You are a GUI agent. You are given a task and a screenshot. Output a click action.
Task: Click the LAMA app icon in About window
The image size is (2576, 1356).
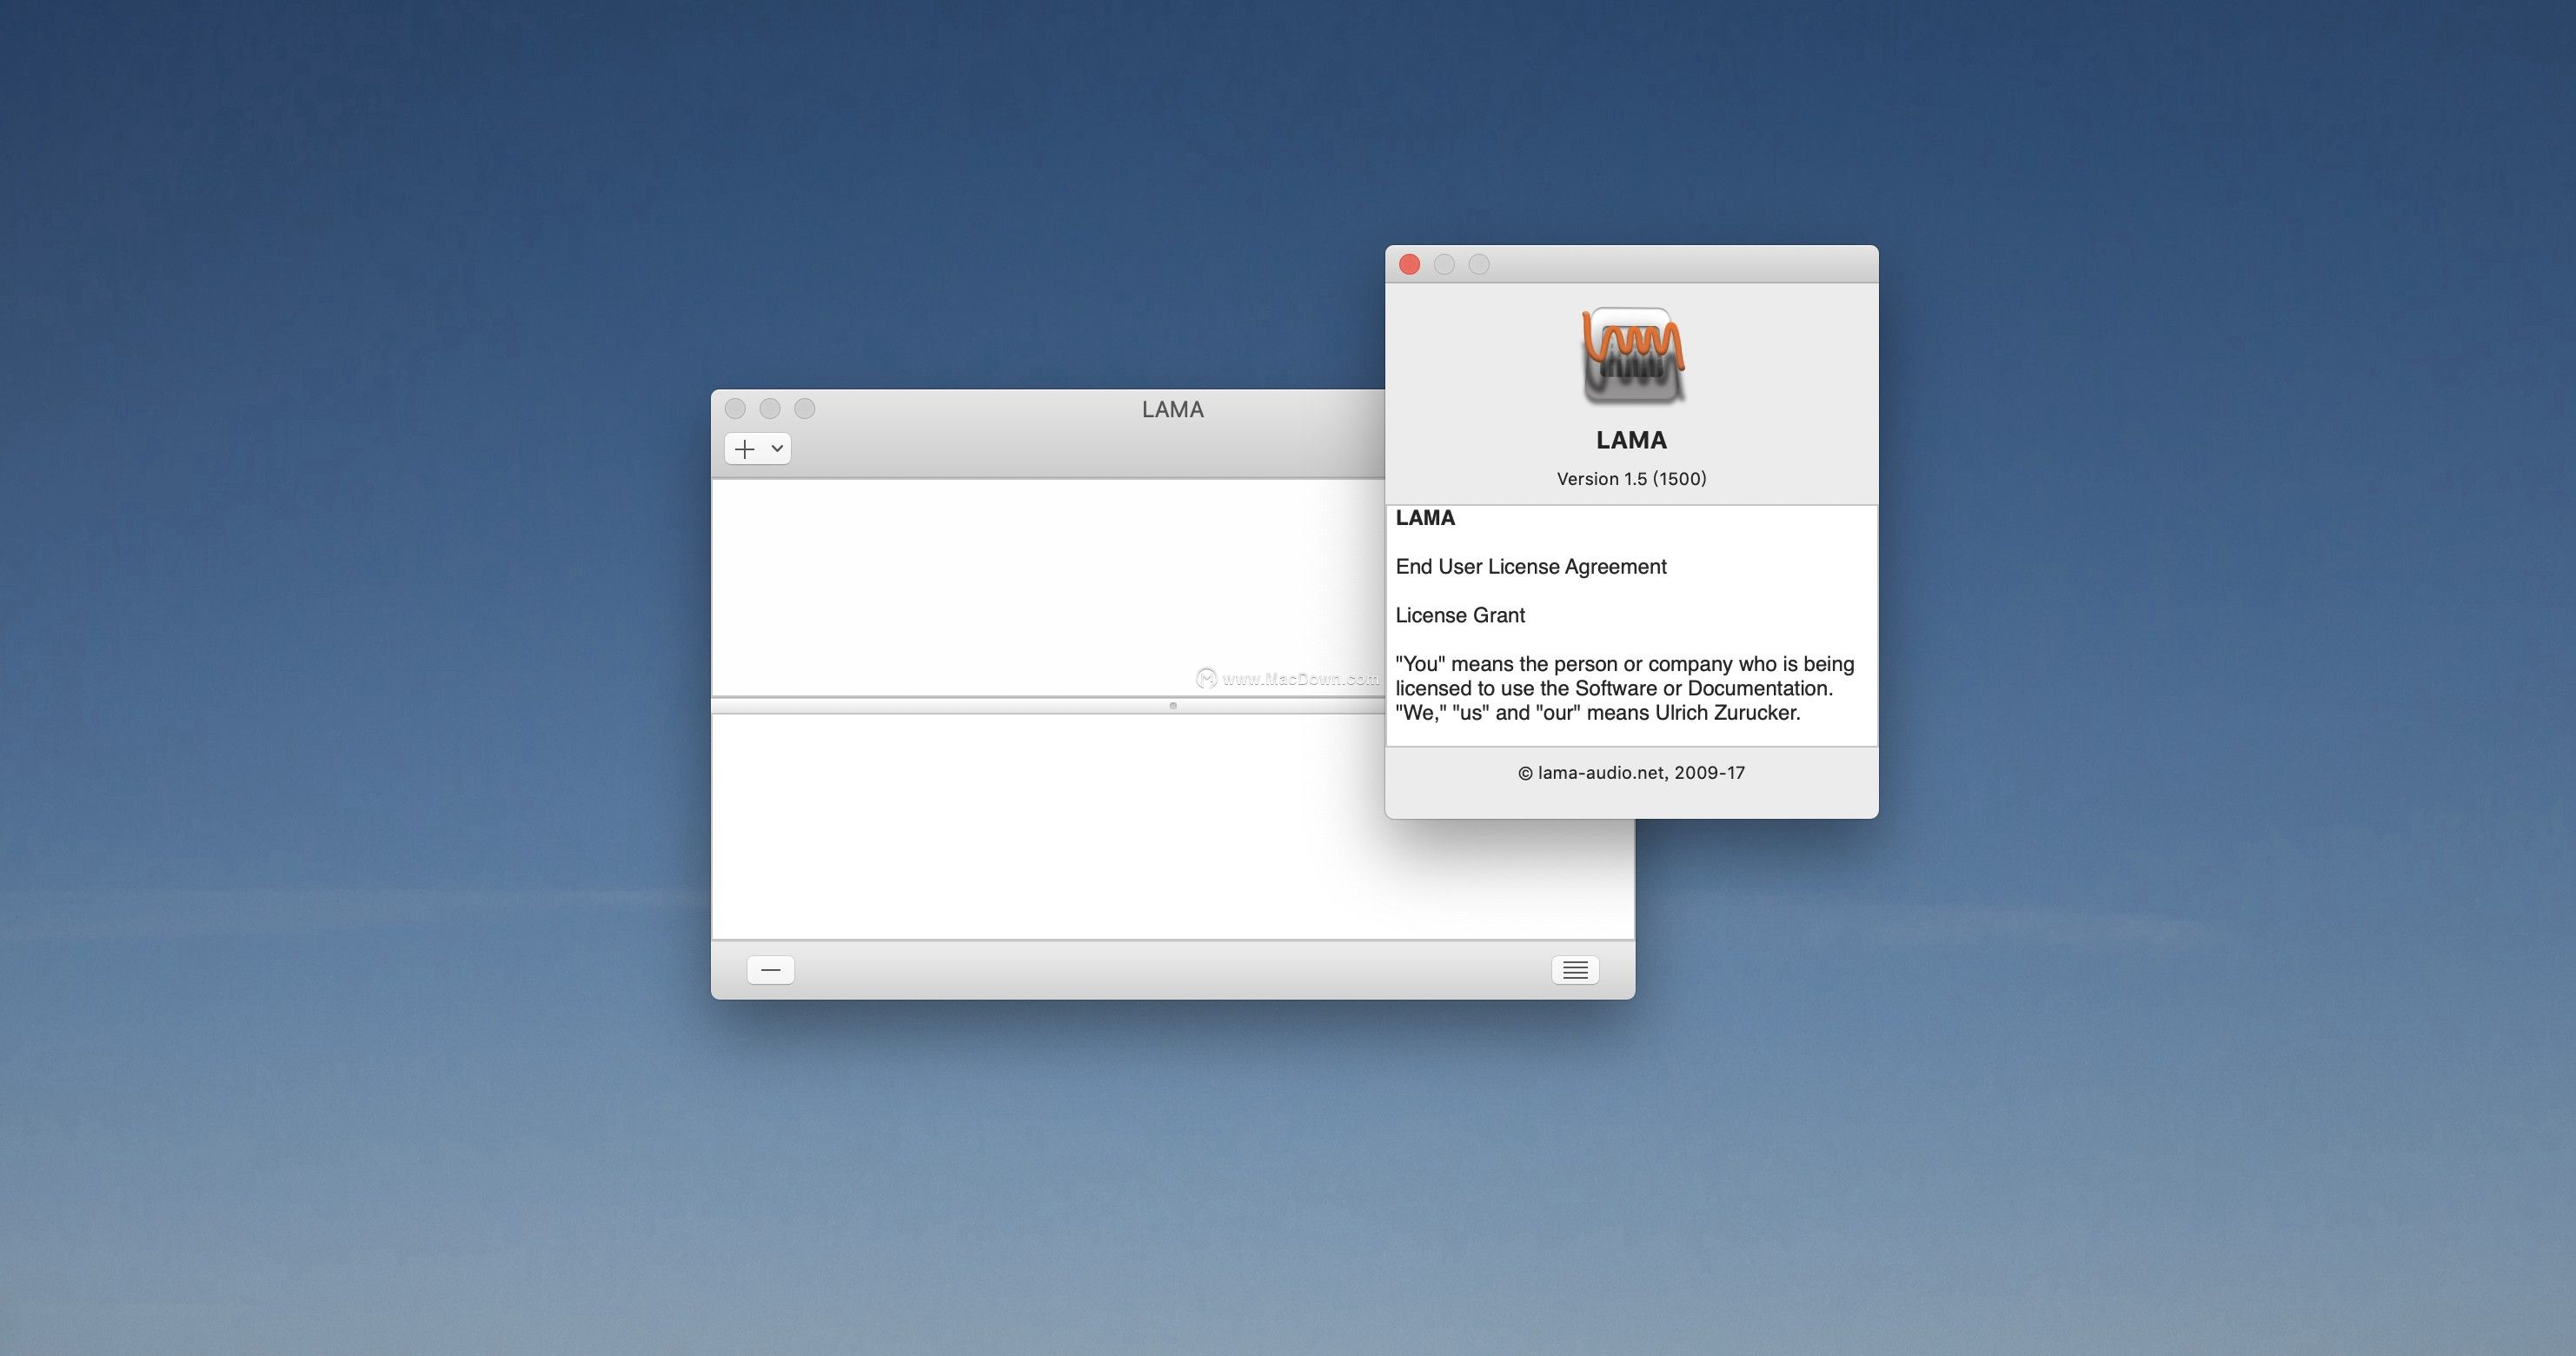[x=1632, y=355]
